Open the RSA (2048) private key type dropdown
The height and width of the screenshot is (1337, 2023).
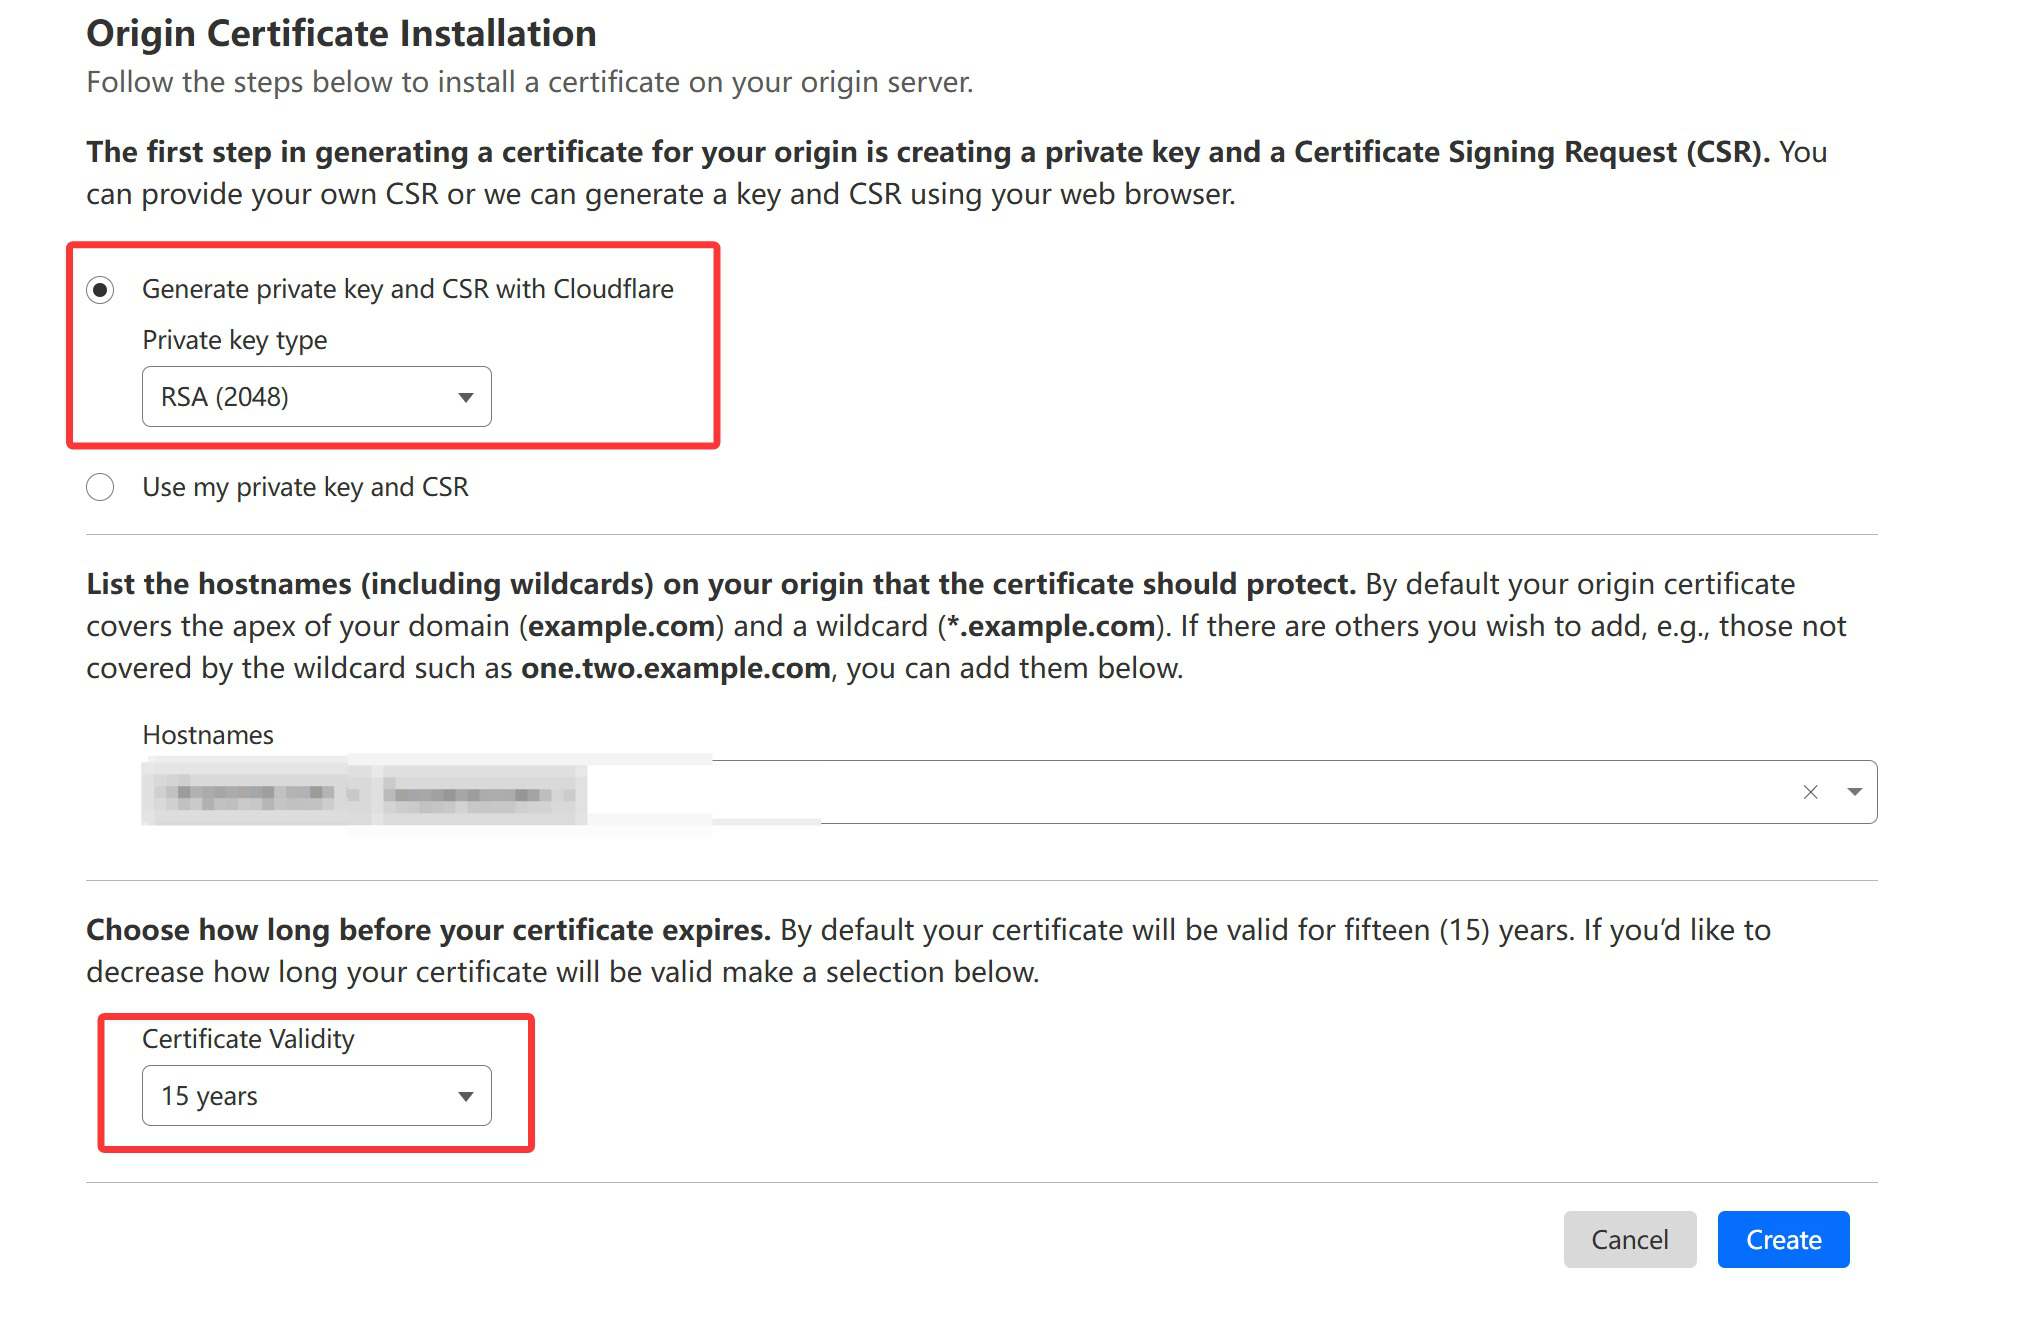(x=316, y=397)
